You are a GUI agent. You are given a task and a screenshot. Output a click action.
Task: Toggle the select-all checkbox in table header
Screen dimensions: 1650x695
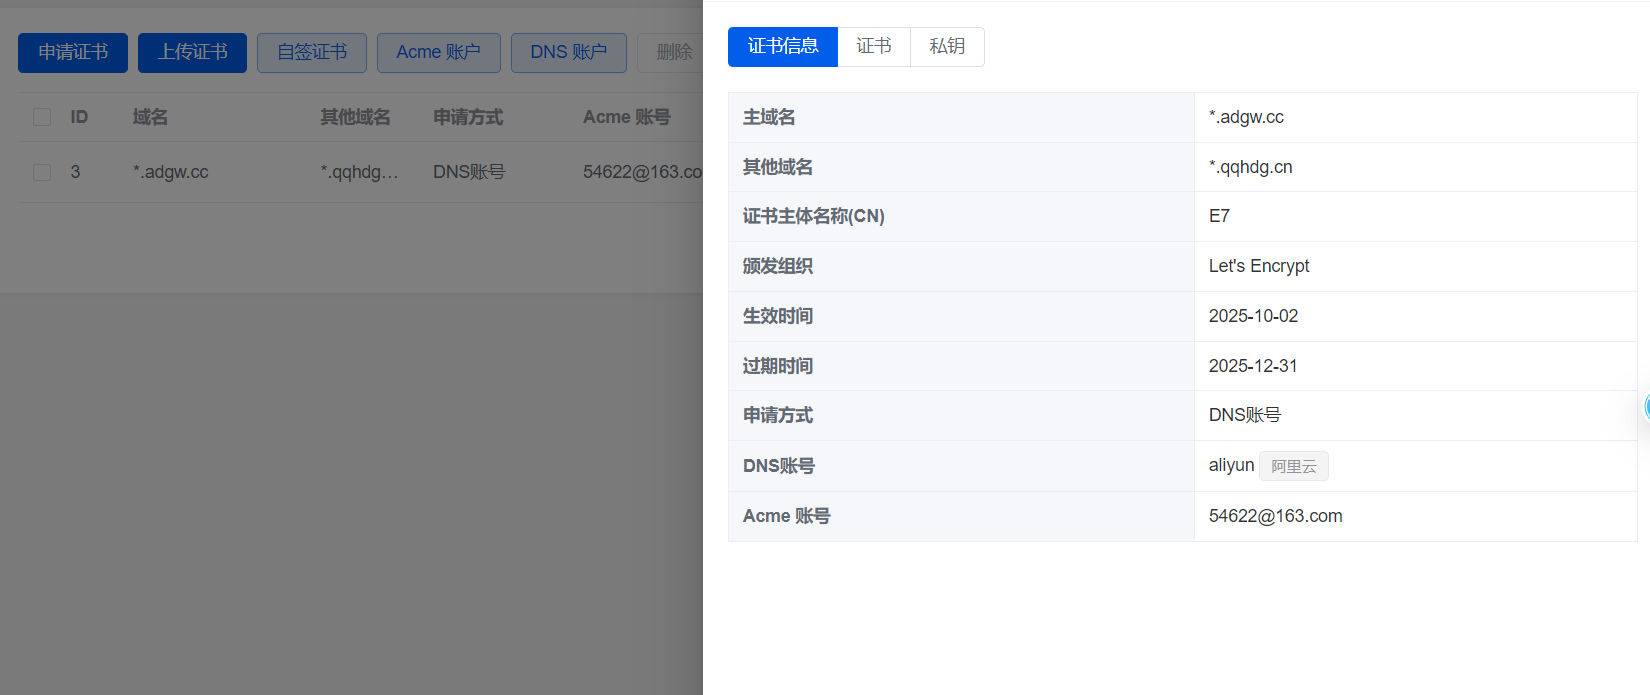coord(42,117)
